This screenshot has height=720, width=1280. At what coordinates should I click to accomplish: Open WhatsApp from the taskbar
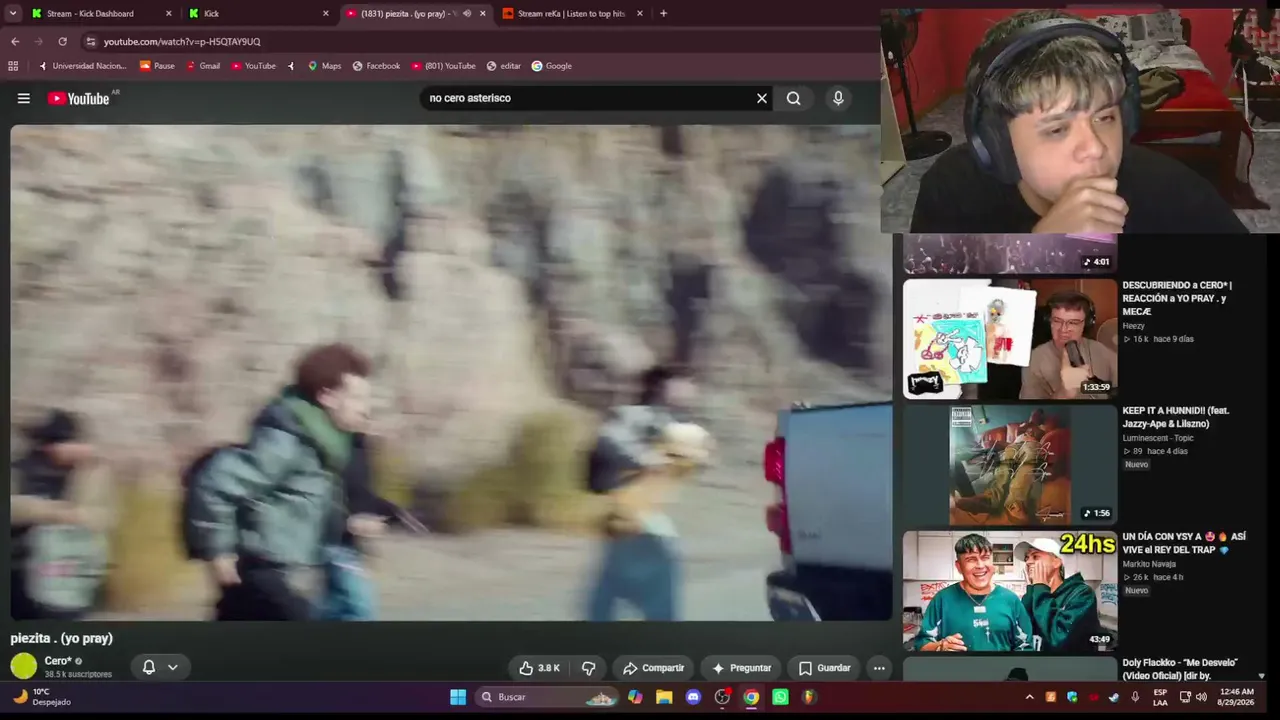tap(780, 697)
